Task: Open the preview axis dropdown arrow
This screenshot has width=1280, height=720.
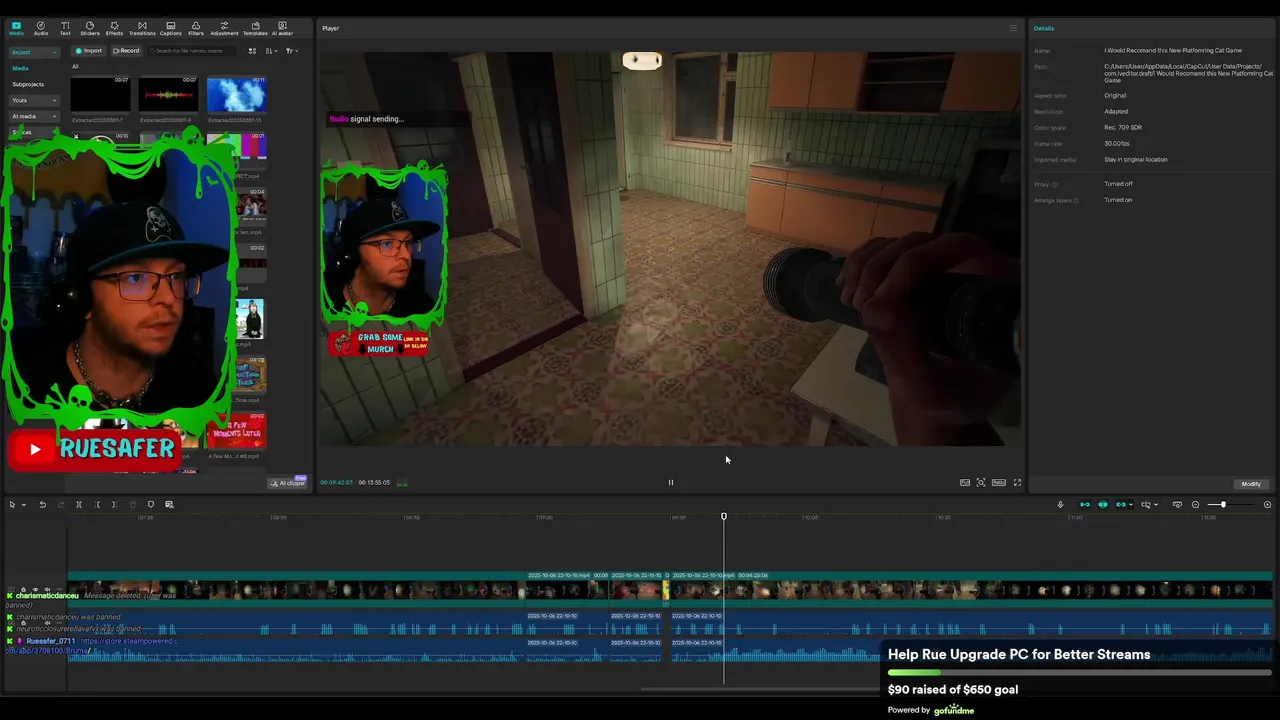Action: point(1156,505)
